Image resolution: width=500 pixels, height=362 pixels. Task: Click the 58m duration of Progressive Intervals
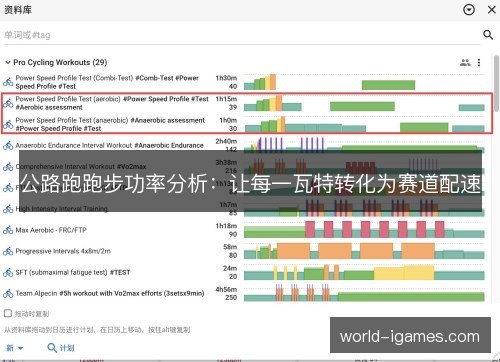click(x=230, y=247)
